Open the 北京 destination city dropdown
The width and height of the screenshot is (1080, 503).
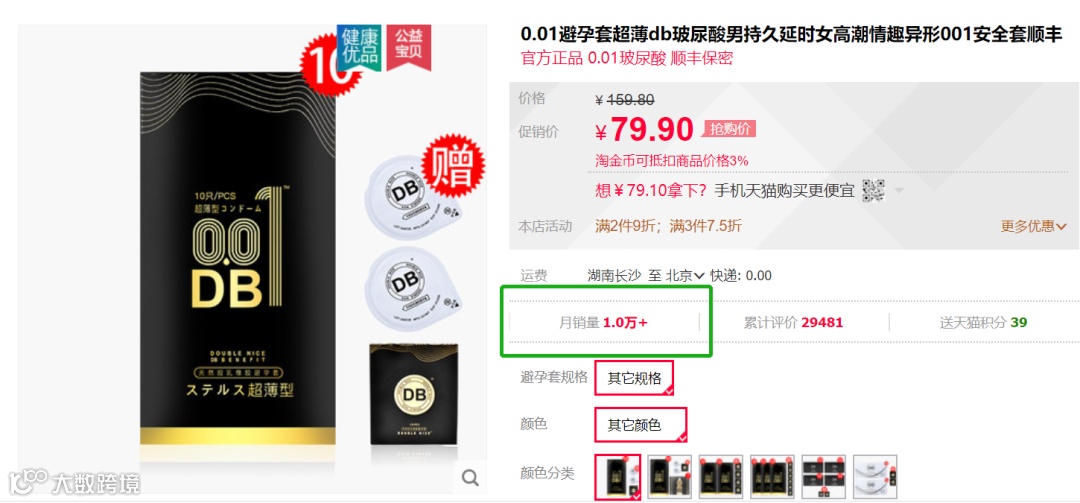tap(685, 276)
